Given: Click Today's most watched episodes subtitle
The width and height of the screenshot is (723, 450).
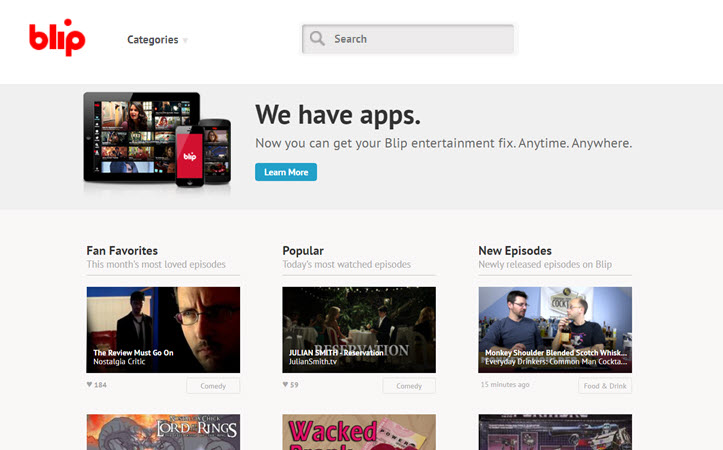Looking at the screenshot, I should pos(346,265).
